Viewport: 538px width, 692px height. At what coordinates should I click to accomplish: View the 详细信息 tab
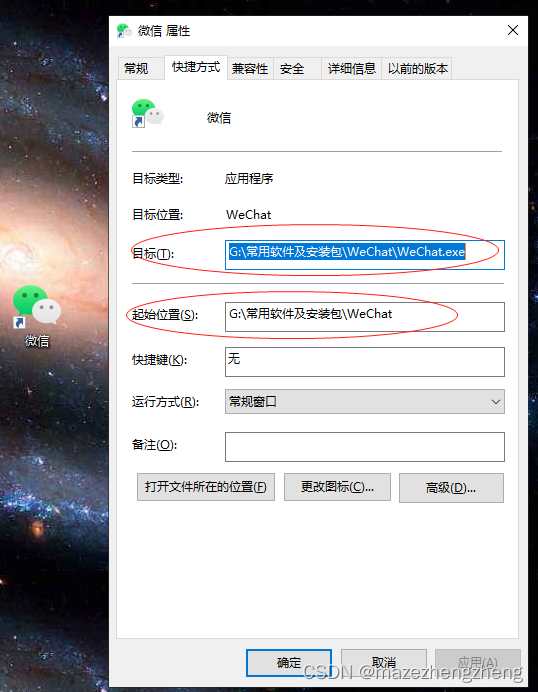351,68
